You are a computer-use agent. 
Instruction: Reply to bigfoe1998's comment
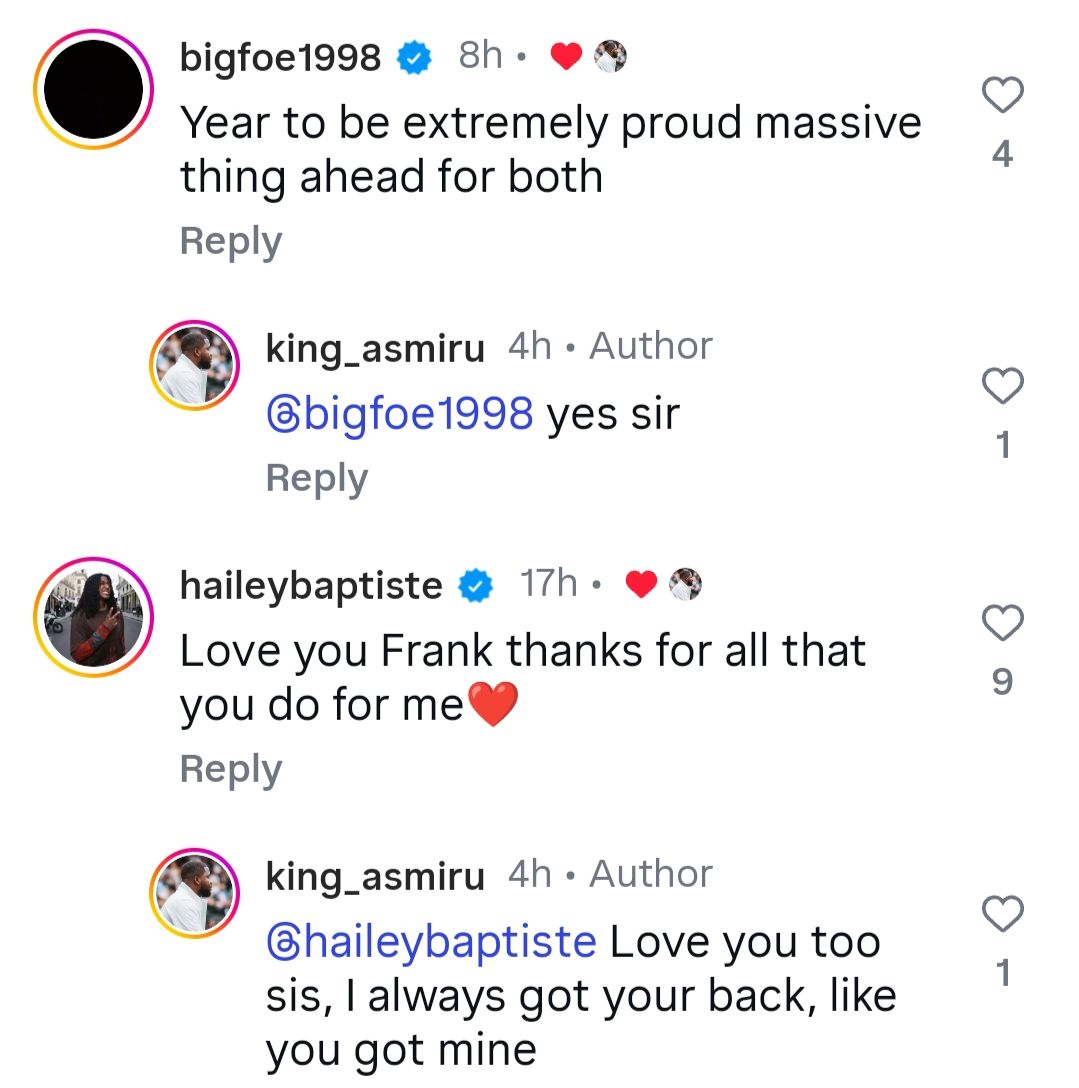pos(229,240)
